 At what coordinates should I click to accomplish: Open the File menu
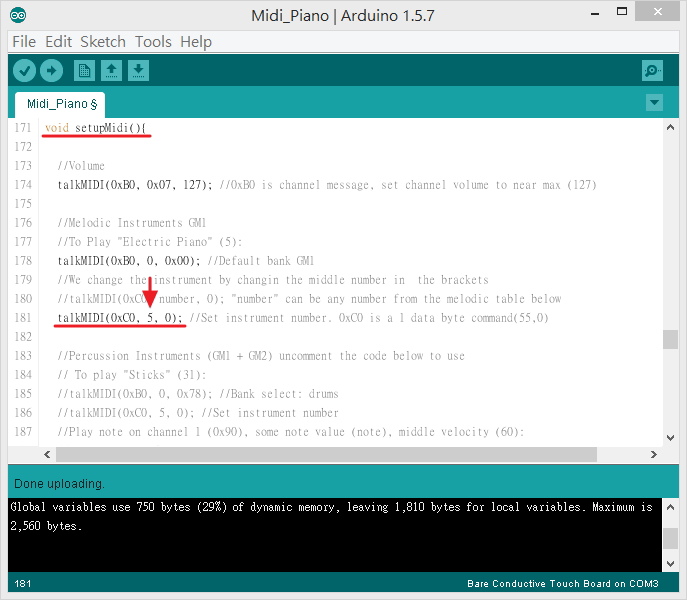[x=24, y=42]
